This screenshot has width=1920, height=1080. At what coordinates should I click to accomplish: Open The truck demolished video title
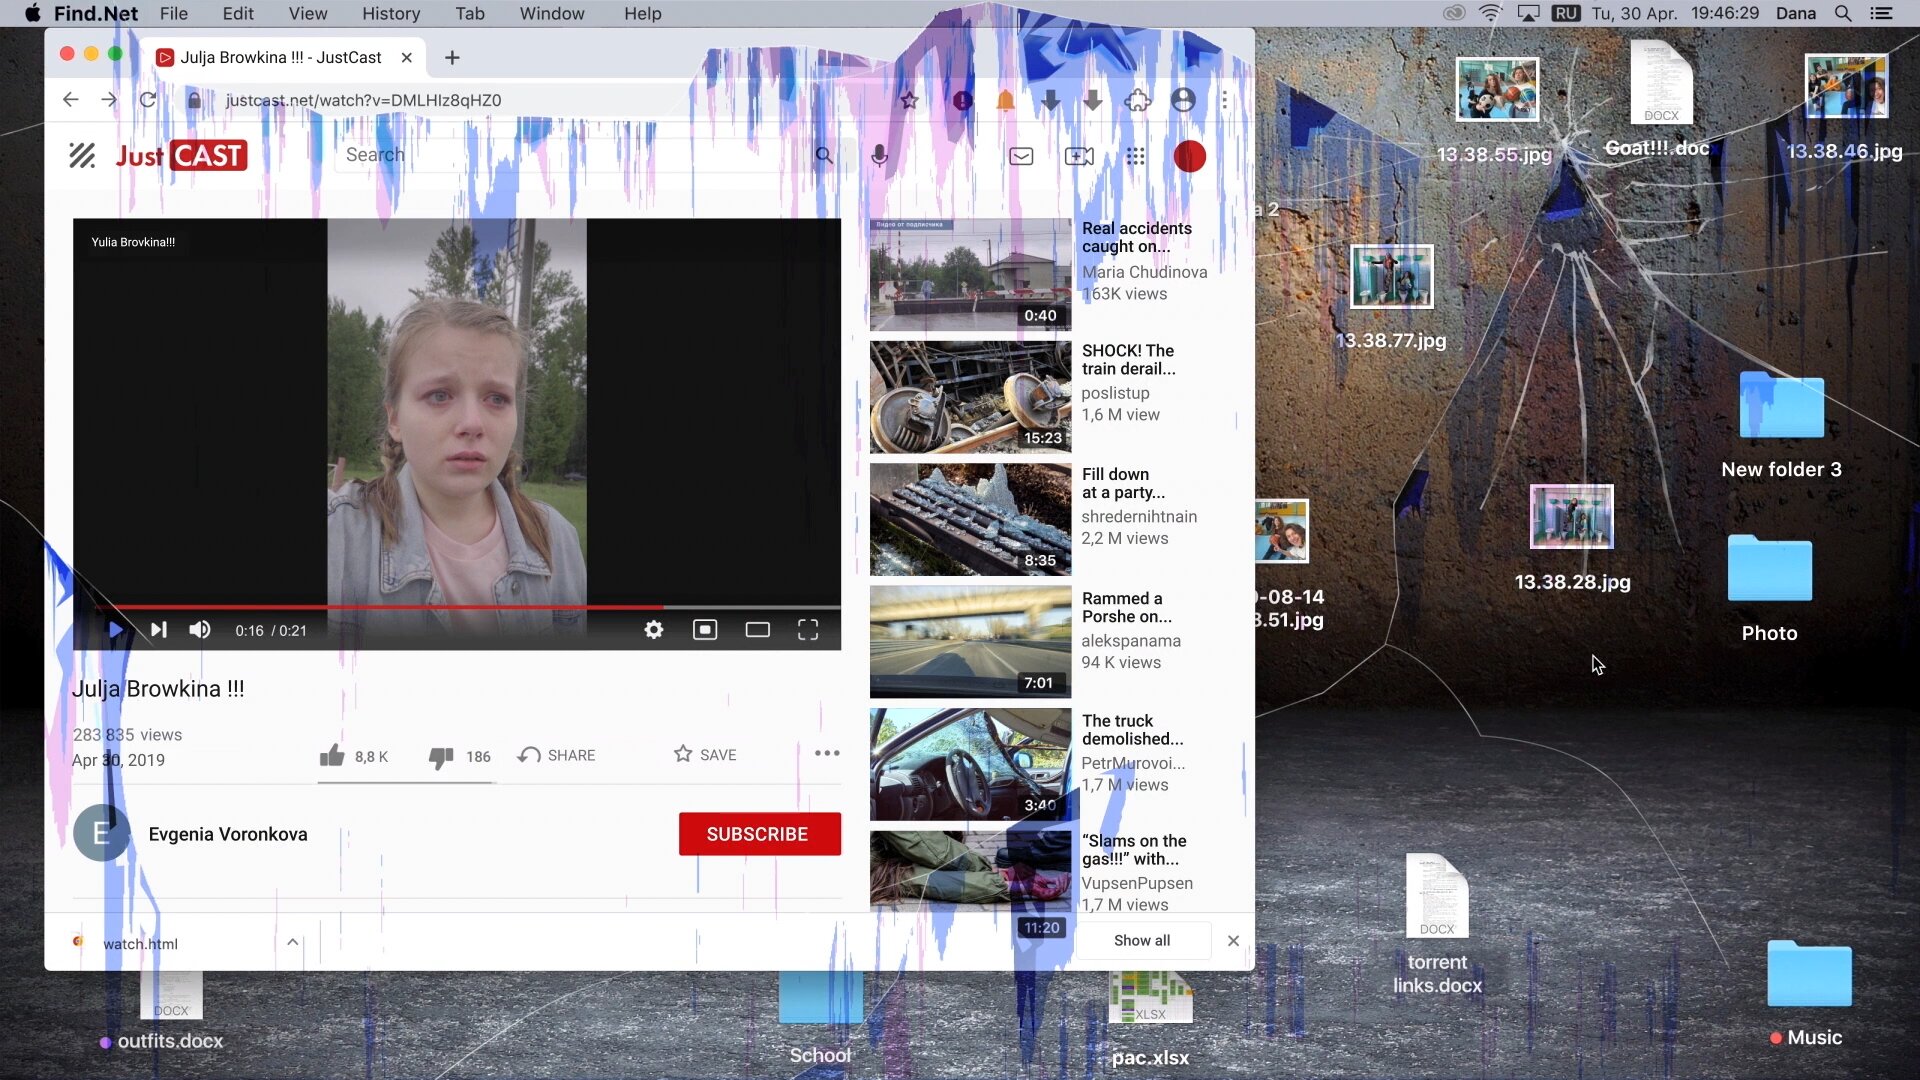[x=1133, y=730]
